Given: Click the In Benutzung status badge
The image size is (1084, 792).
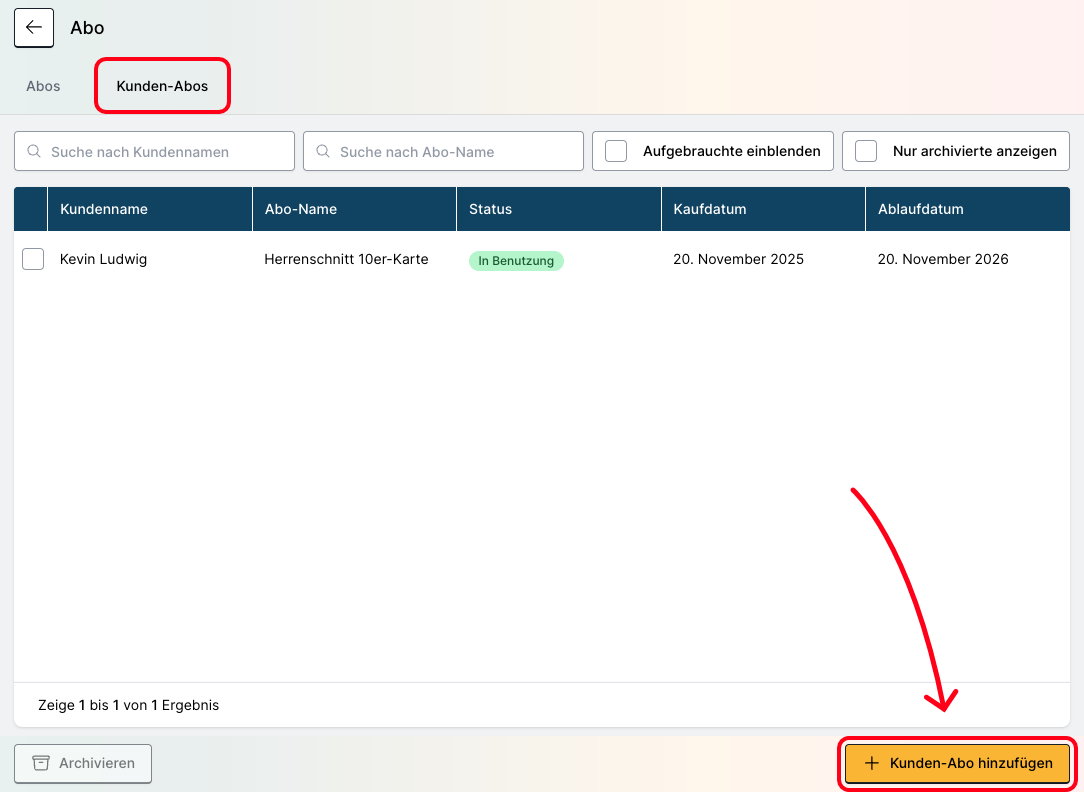Looking at the screenshot, I should pos(516,261).
